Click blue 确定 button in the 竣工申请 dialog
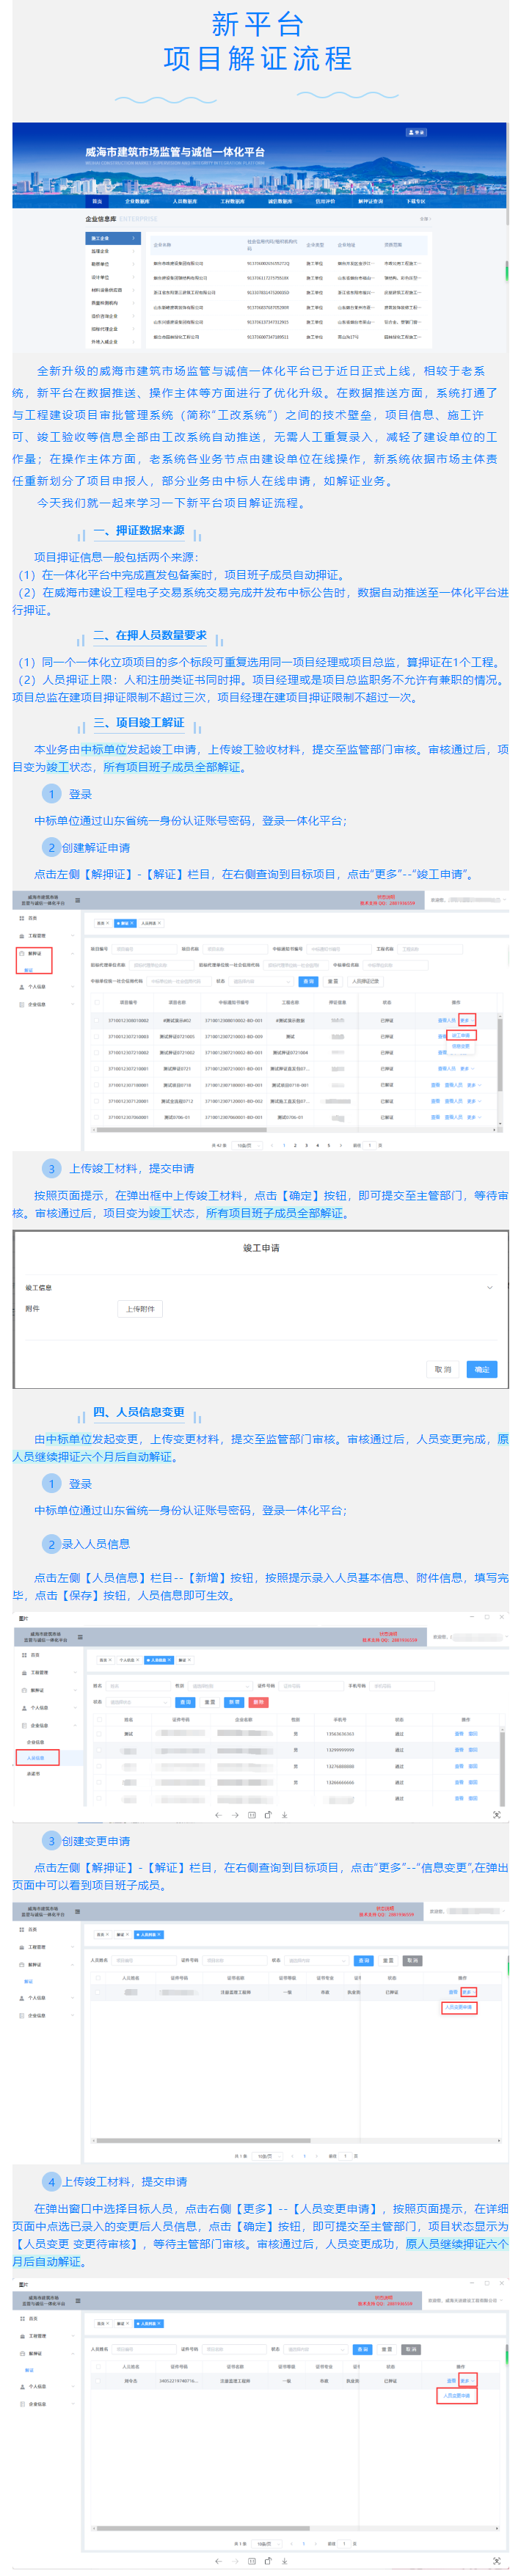 pyautogui.click(x=481, y=1370)
